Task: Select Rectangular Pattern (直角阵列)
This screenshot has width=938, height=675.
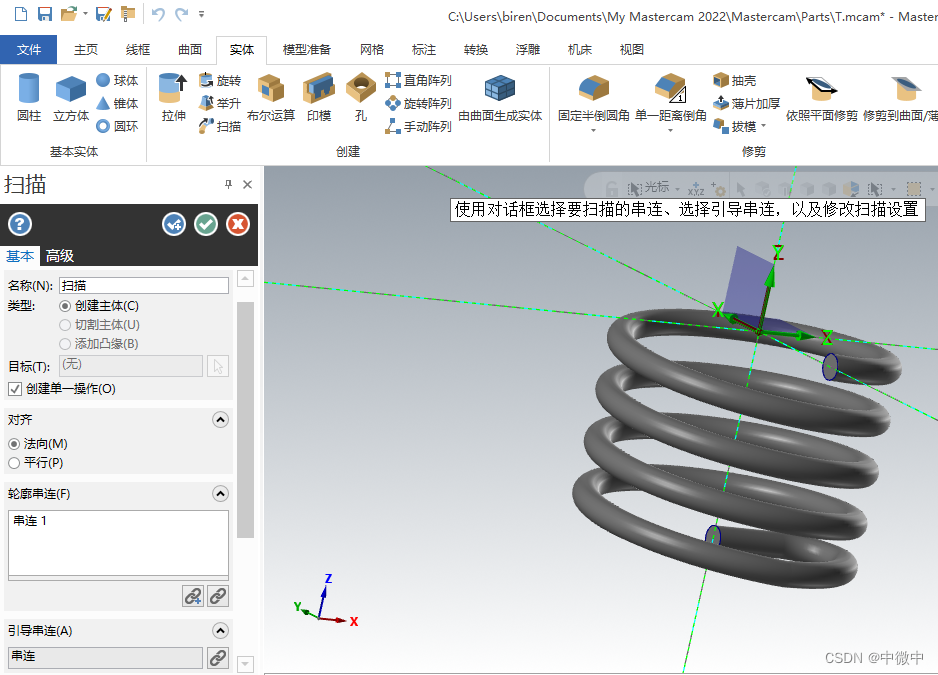Action: [418, 80]
